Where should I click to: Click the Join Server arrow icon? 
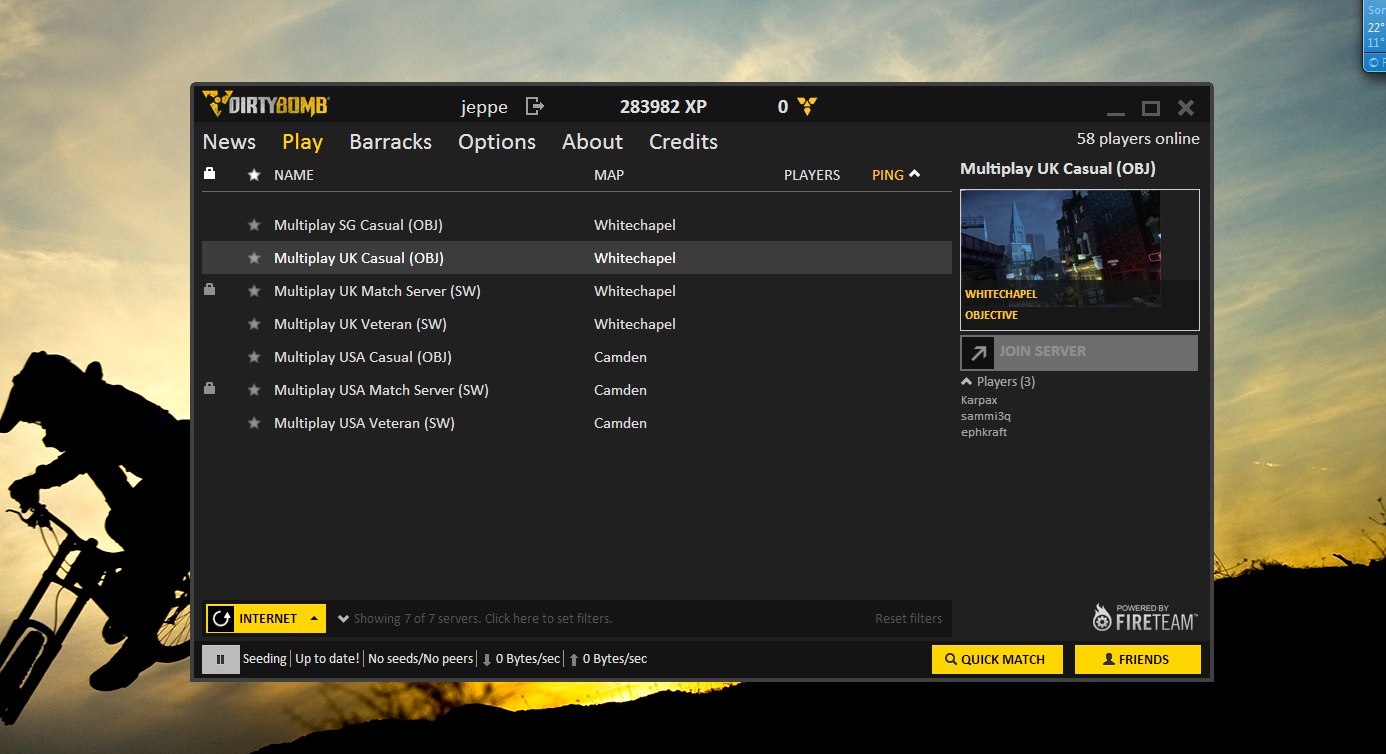click(x=978, y=352)
